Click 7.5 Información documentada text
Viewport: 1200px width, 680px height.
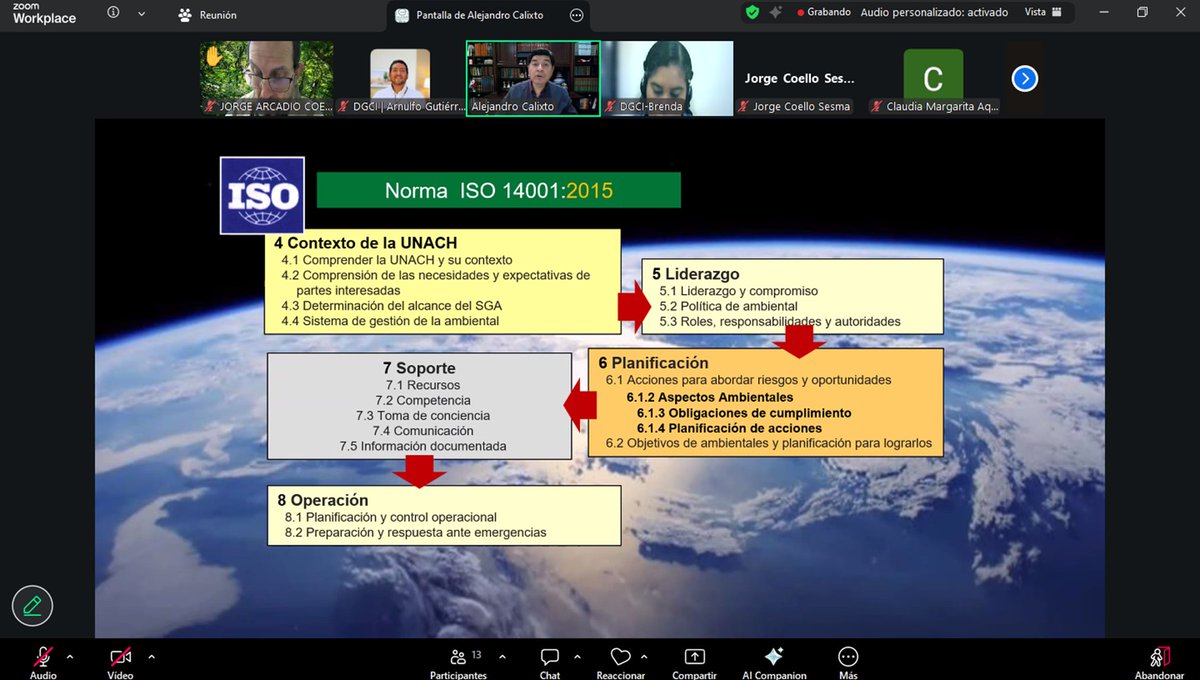point(423,446)
